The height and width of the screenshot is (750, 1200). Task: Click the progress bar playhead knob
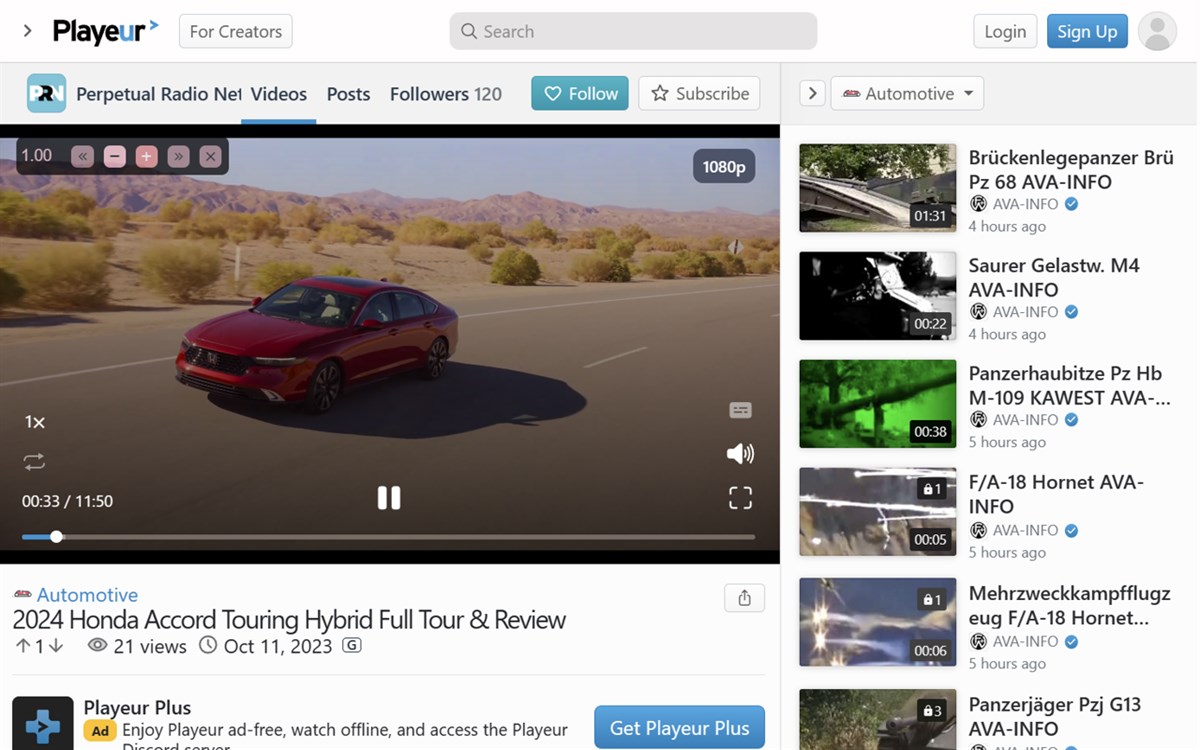(x=56, y=537)
